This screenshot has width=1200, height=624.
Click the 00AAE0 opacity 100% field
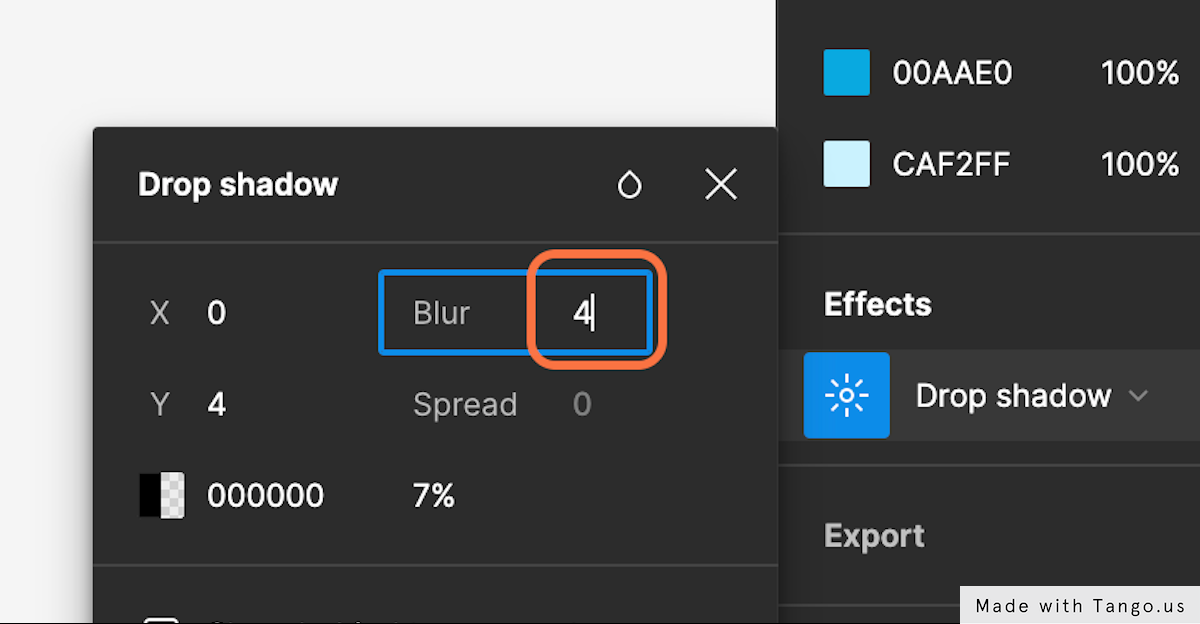(1140, 73)
